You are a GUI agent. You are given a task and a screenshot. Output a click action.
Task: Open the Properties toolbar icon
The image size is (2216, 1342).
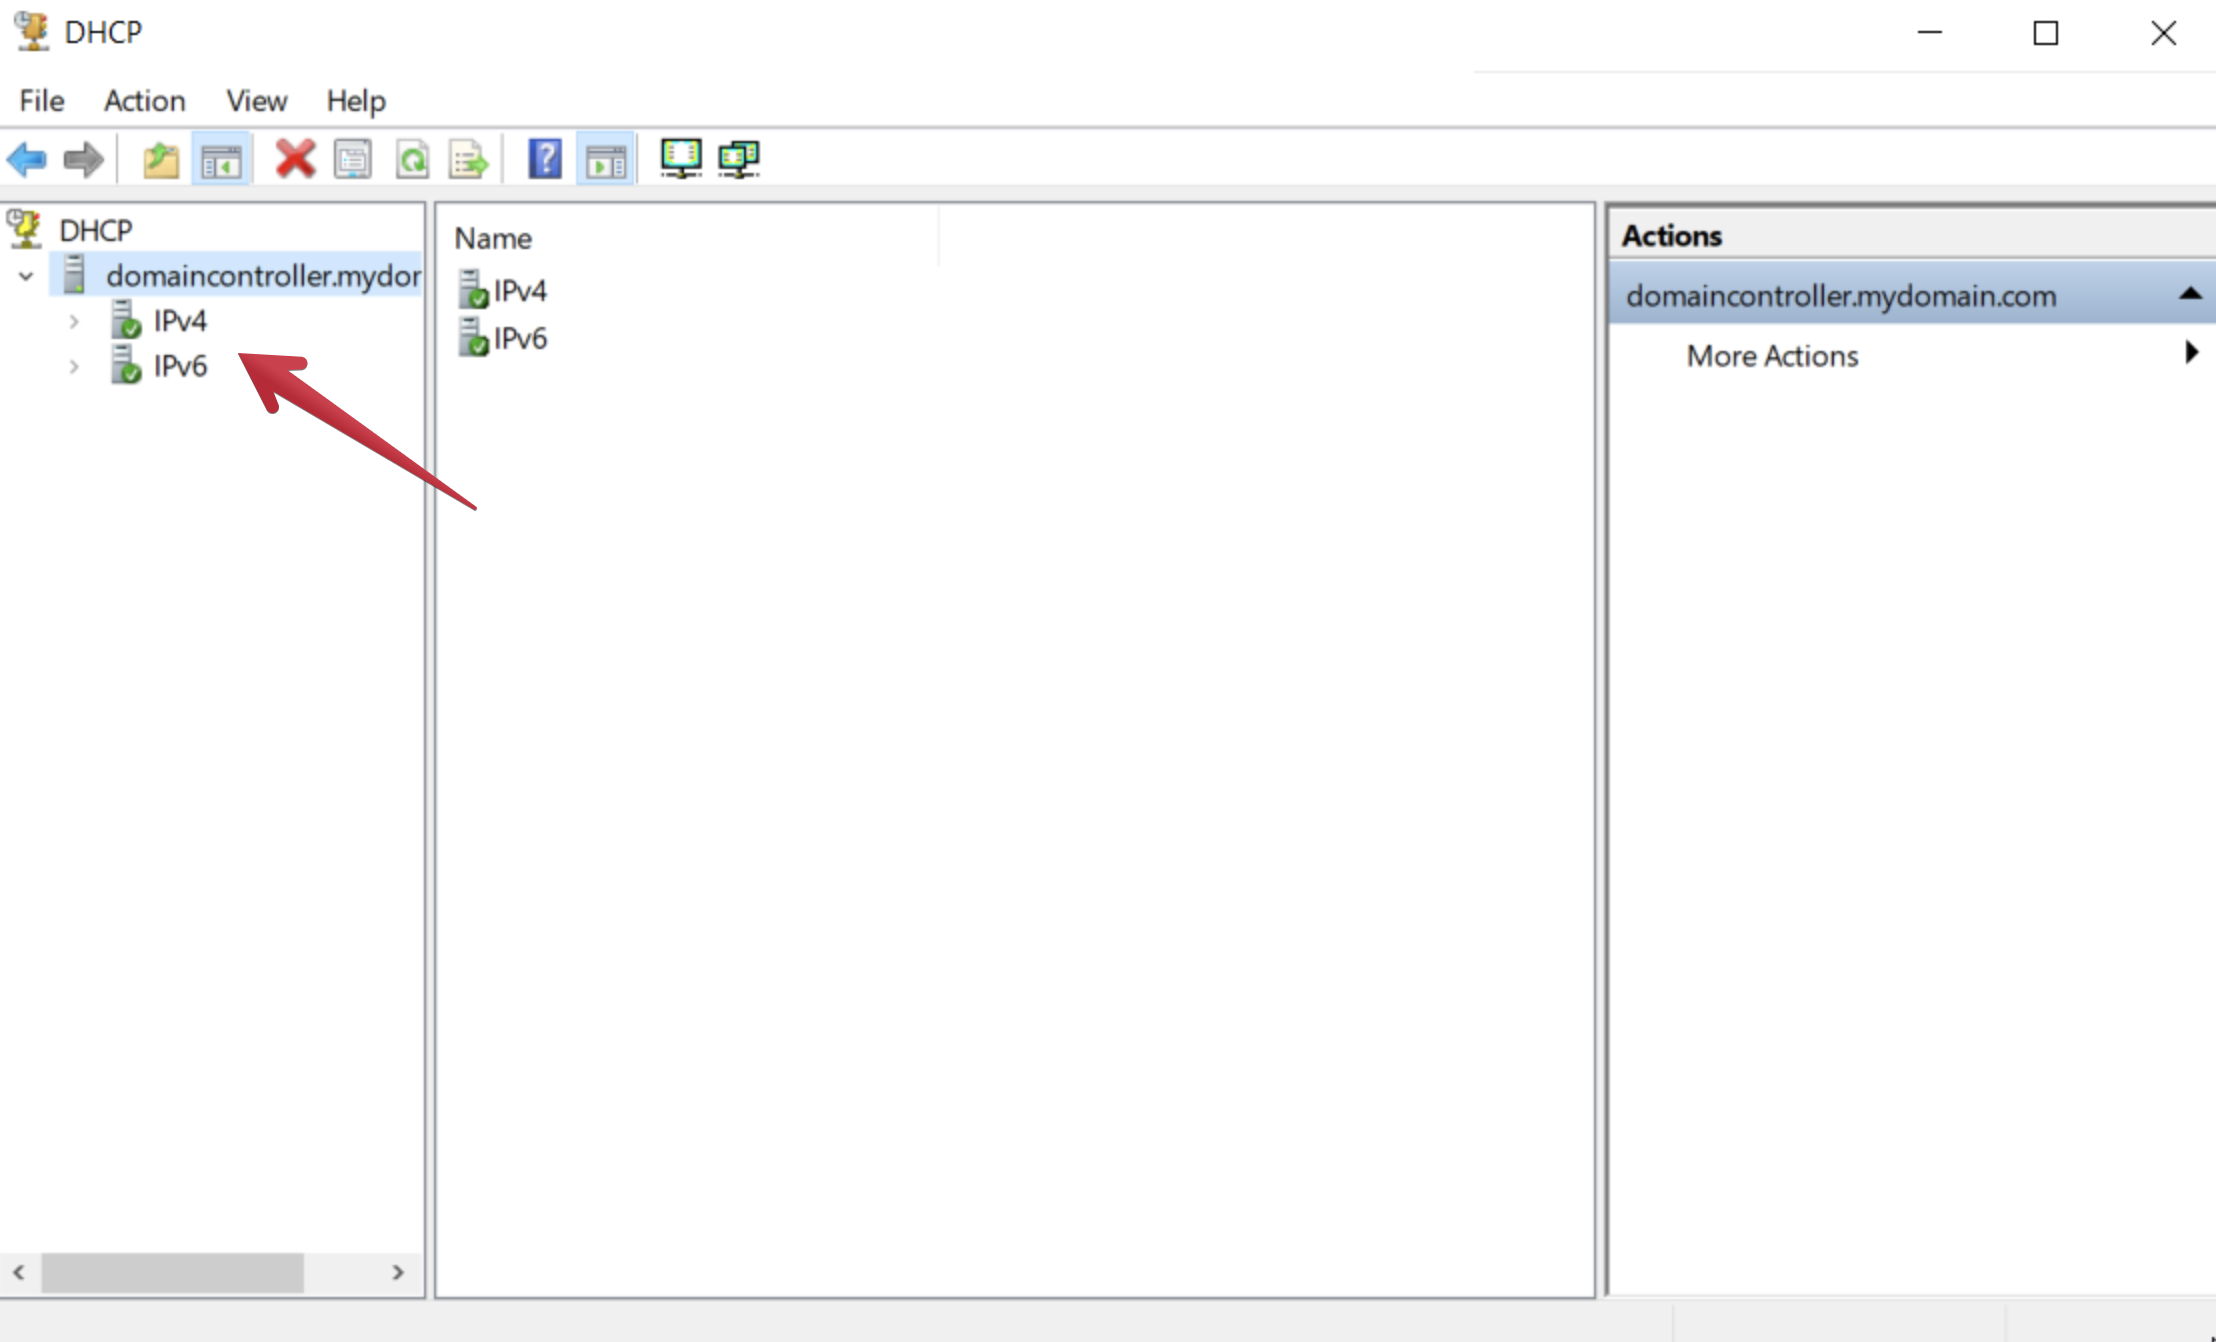click(x=353, y=159)
